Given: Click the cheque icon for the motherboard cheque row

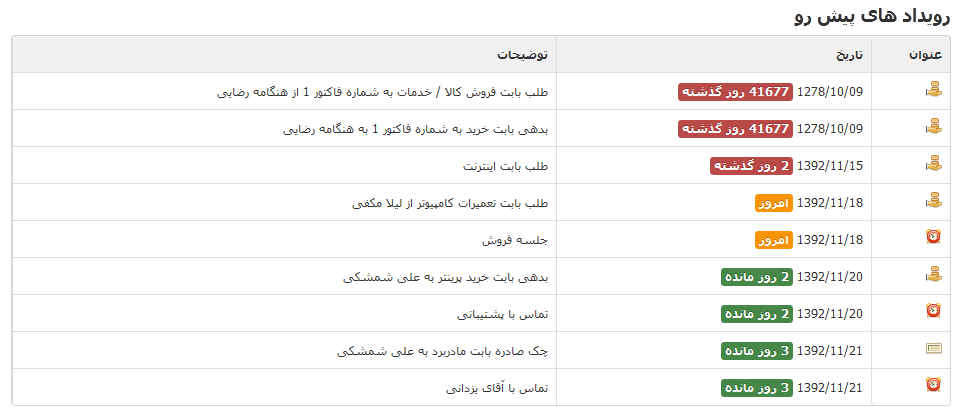Looking at the screenshot, I should tap(933, 349).
